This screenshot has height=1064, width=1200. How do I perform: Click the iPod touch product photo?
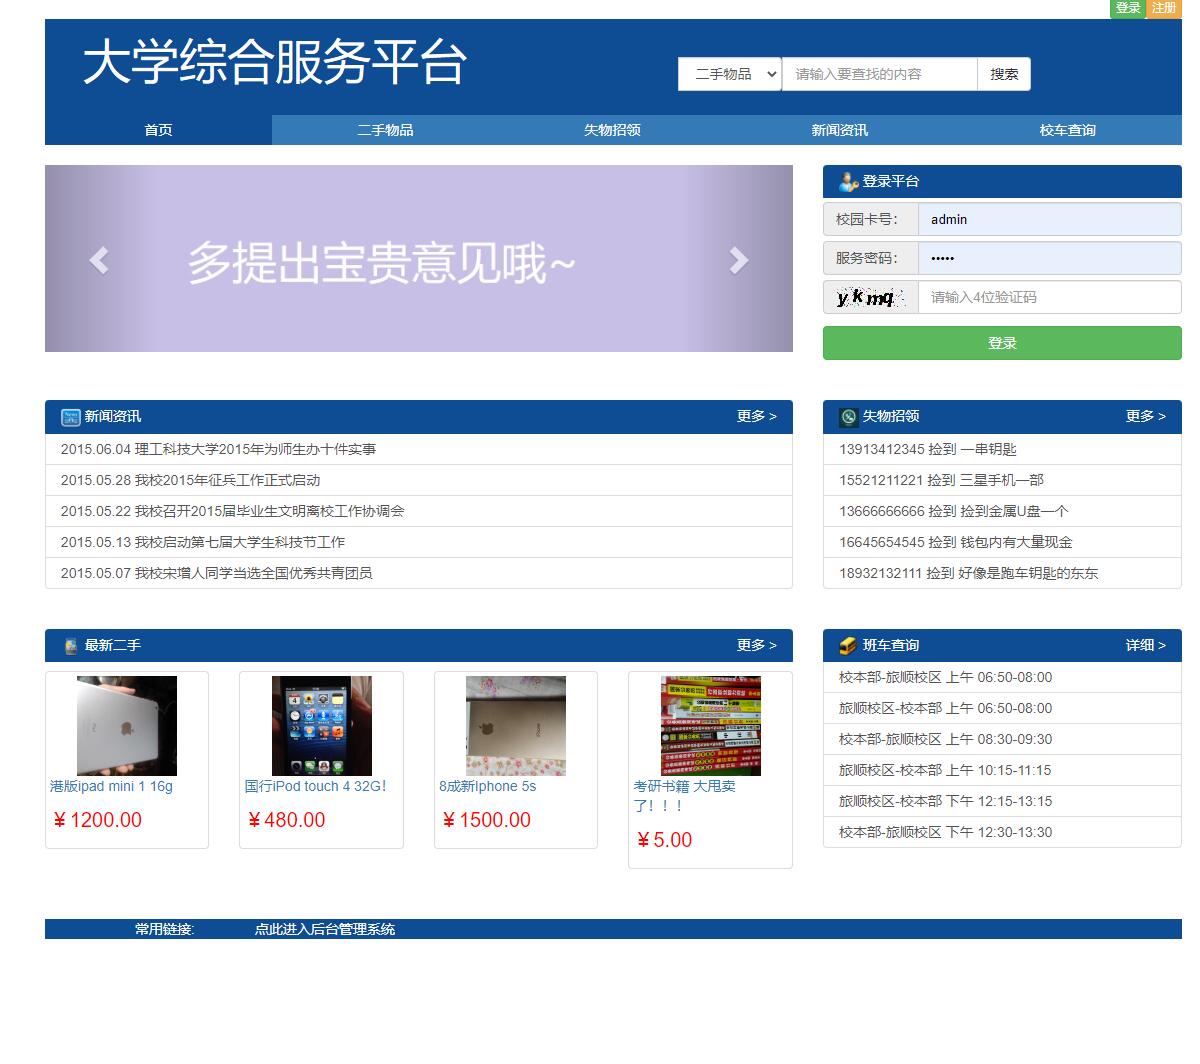click(x=320, y=725)
